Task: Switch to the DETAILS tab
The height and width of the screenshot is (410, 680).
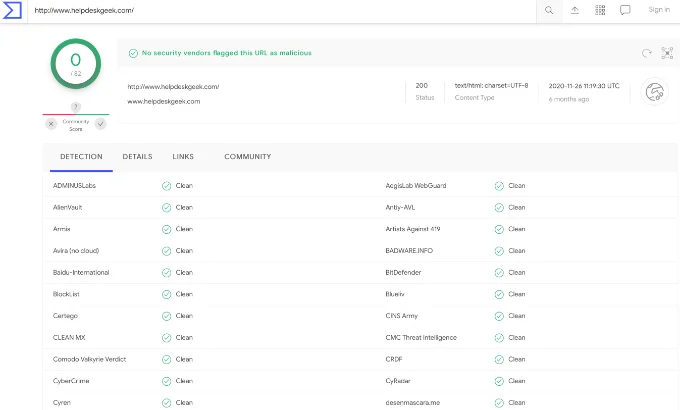Action: (x=137, y=157)
